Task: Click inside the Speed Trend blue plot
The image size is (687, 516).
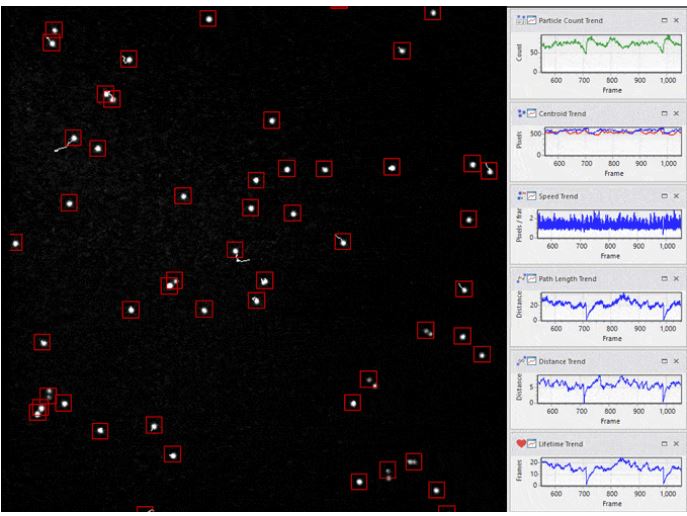Action: pyautogui.click(x=610, y=222)
